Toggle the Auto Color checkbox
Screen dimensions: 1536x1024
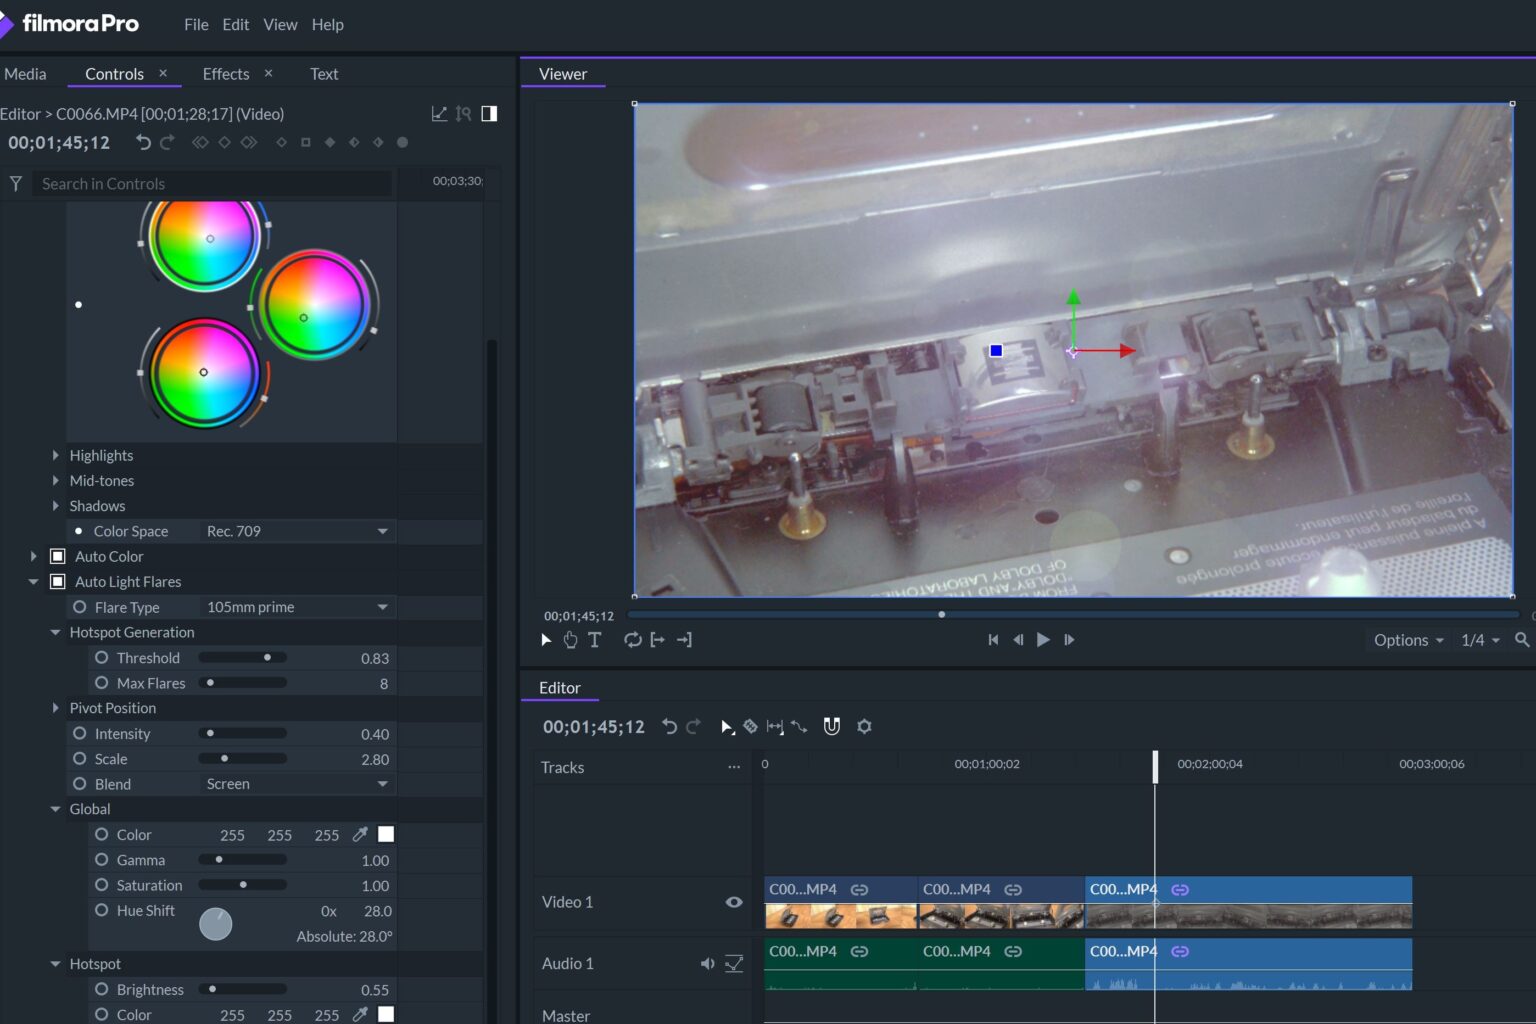coord(58,557)
